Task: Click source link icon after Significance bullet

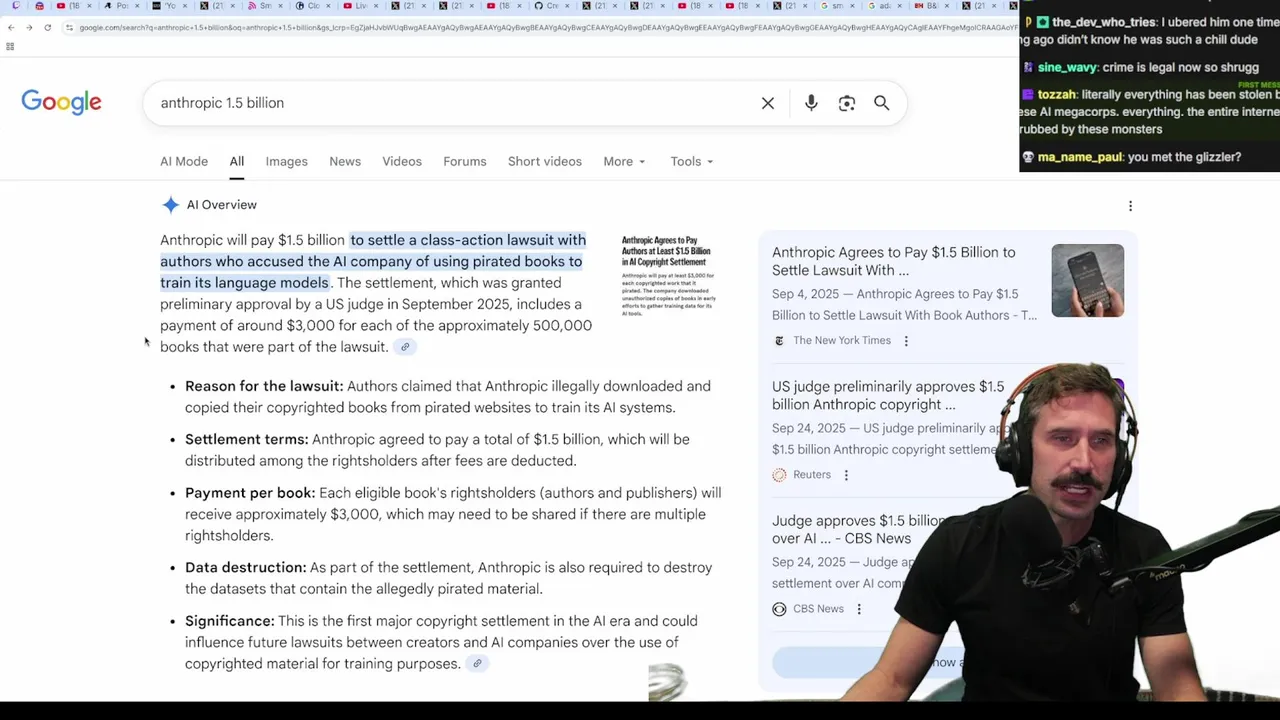Action: tap(477, 664)
